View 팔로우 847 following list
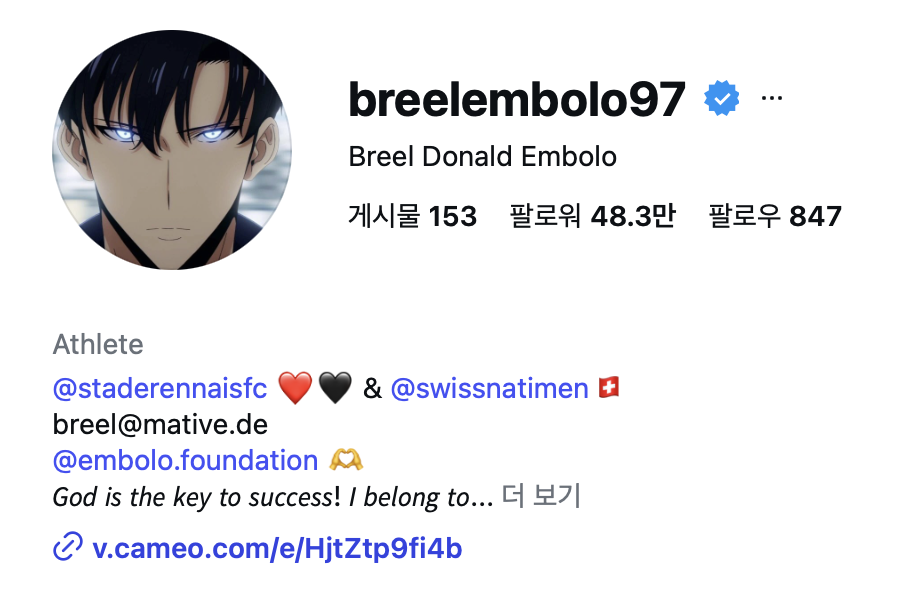The height and width of the screenshot is (602, 908). tap(775, 216)
